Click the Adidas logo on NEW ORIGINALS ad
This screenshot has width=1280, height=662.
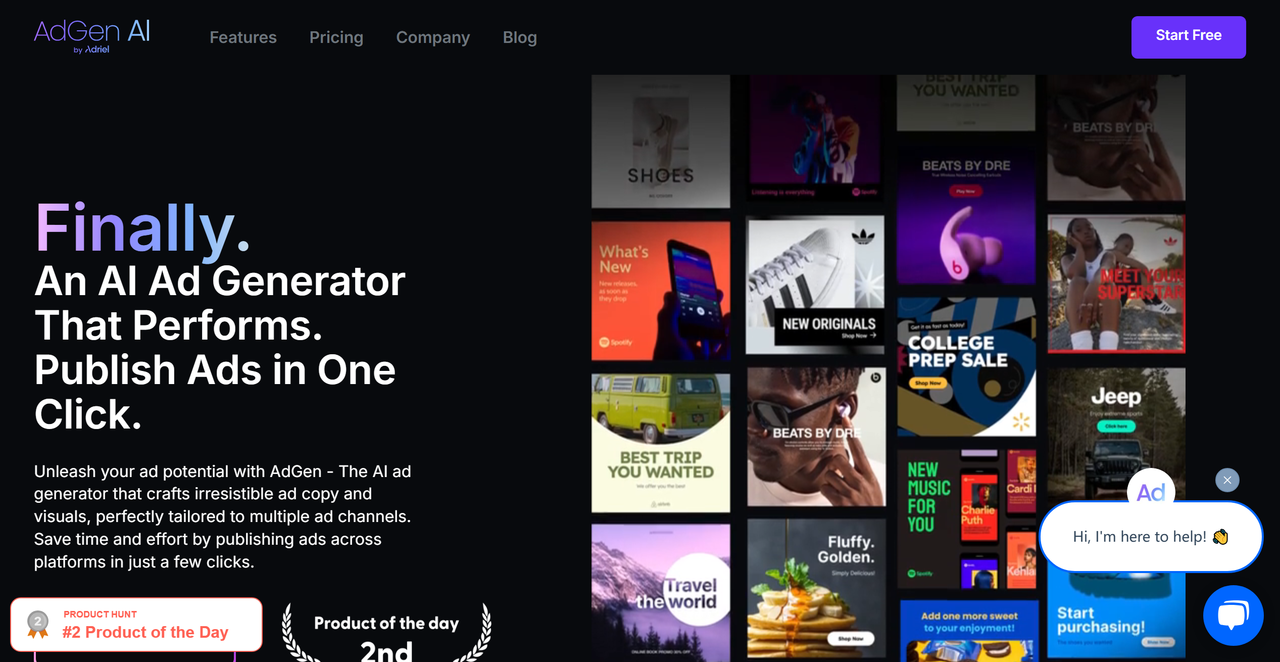pos(861,237)
